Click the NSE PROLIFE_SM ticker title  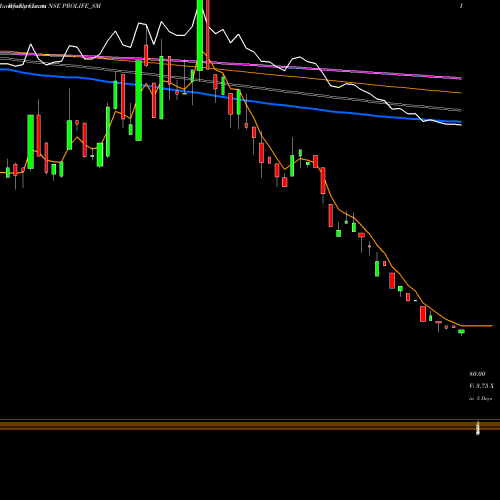(75, 6)
